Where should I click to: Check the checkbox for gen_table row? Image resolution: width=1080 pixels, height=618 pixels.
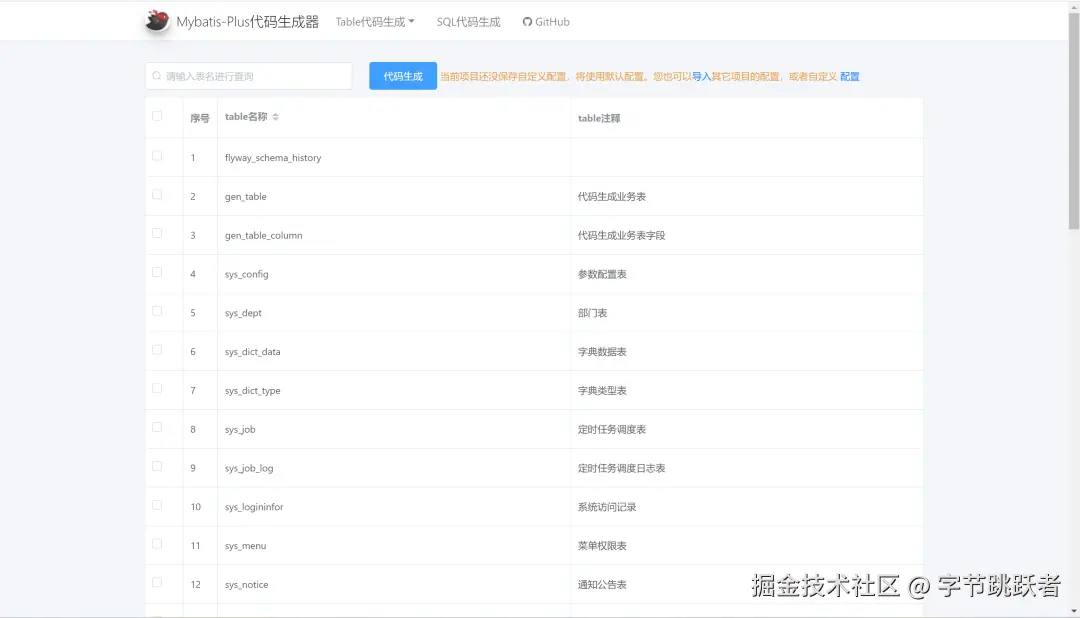(x=156, y=194)
